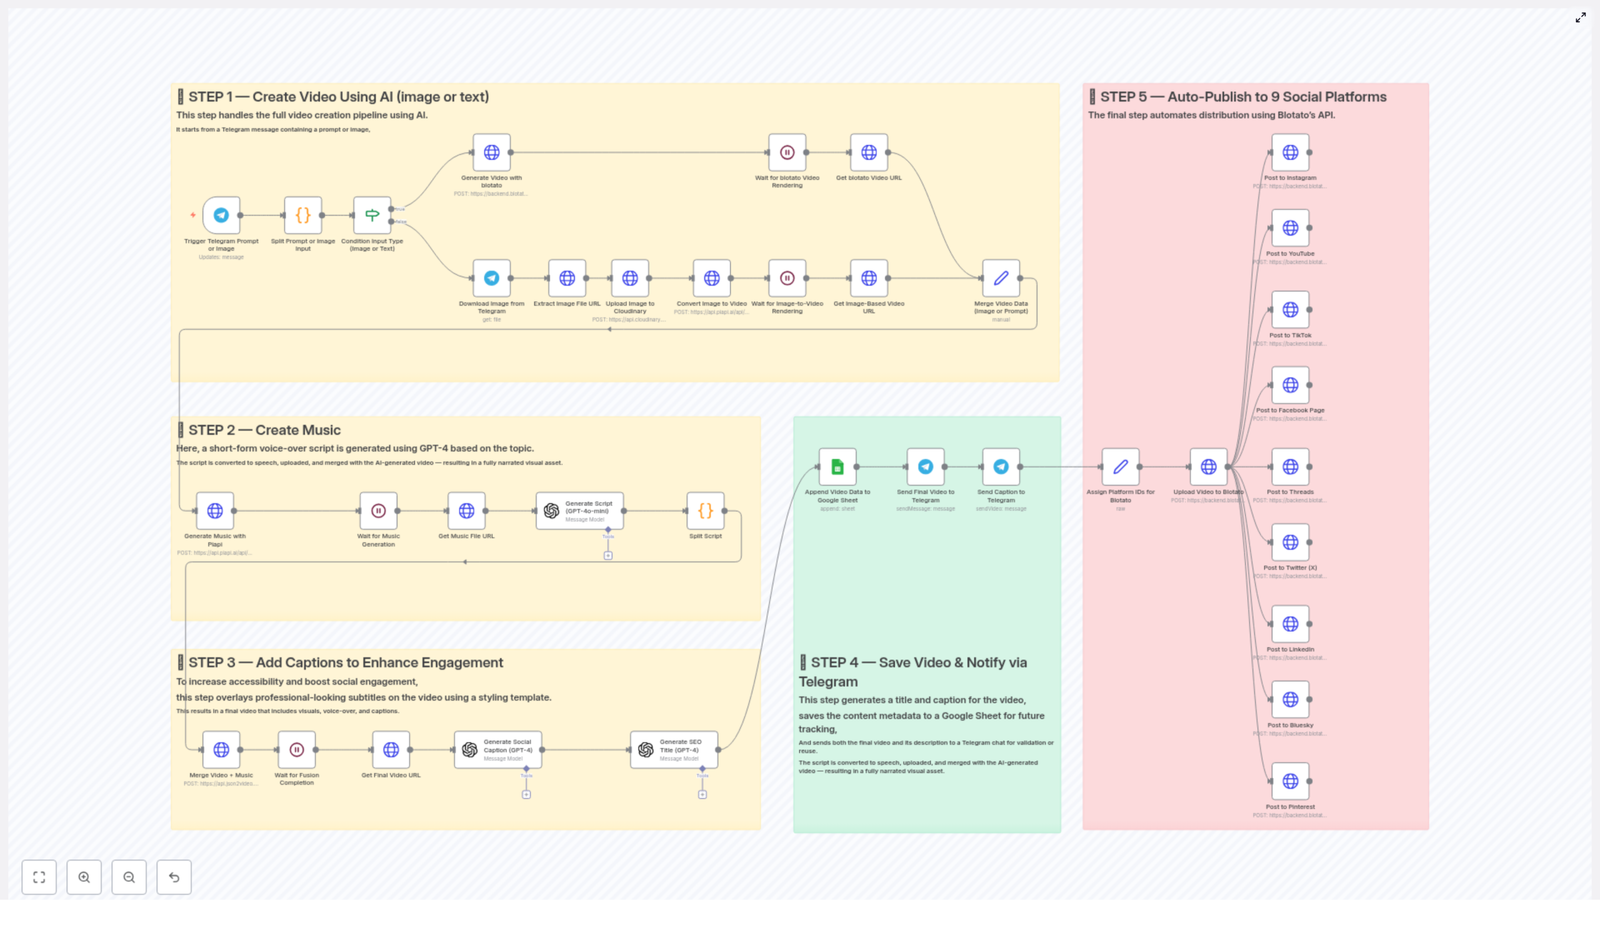This screenshot has height=938, width=1600.
Task: Click the Wait for Blotato Video Rendering node
Action: [787, 153]
